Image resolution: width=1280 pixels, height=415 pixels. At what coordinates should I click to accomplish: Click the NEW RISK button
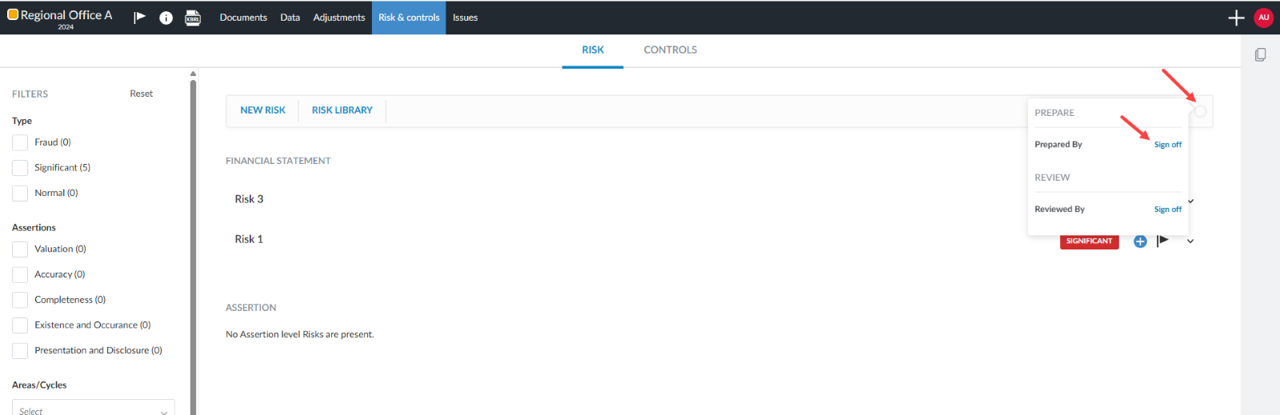tap(263, 110)
